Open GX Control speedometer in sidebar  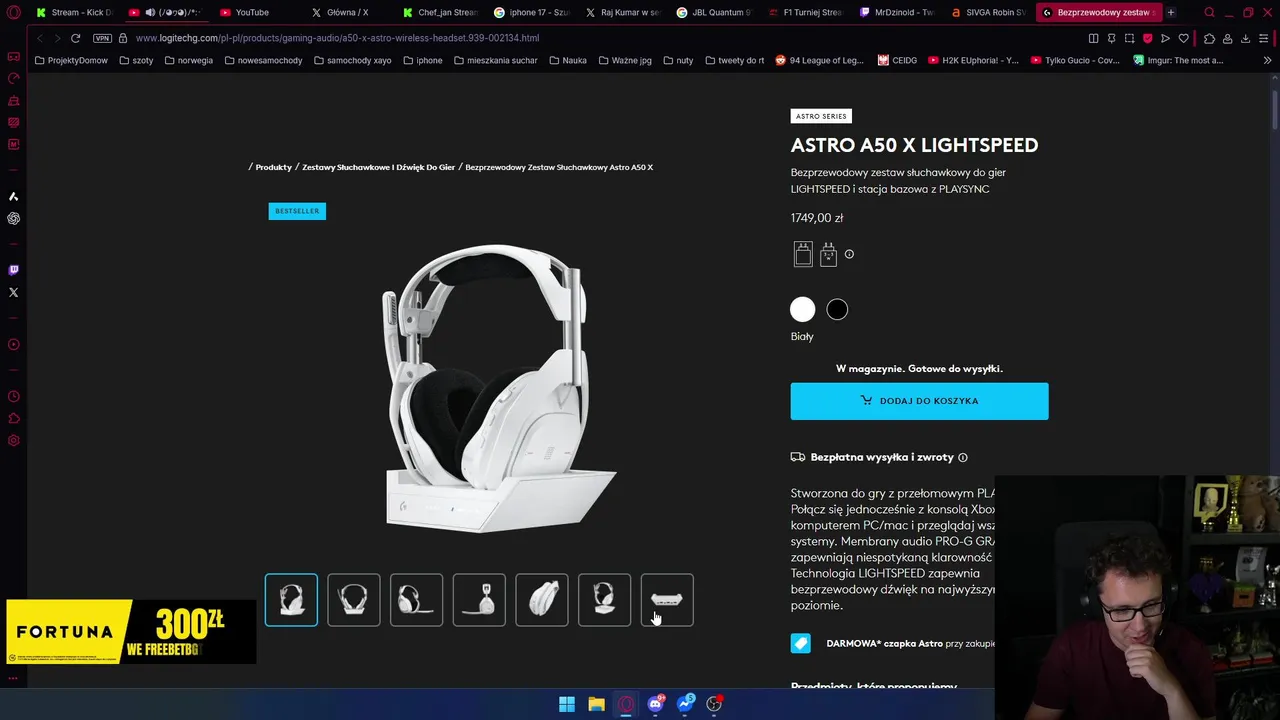13,79
